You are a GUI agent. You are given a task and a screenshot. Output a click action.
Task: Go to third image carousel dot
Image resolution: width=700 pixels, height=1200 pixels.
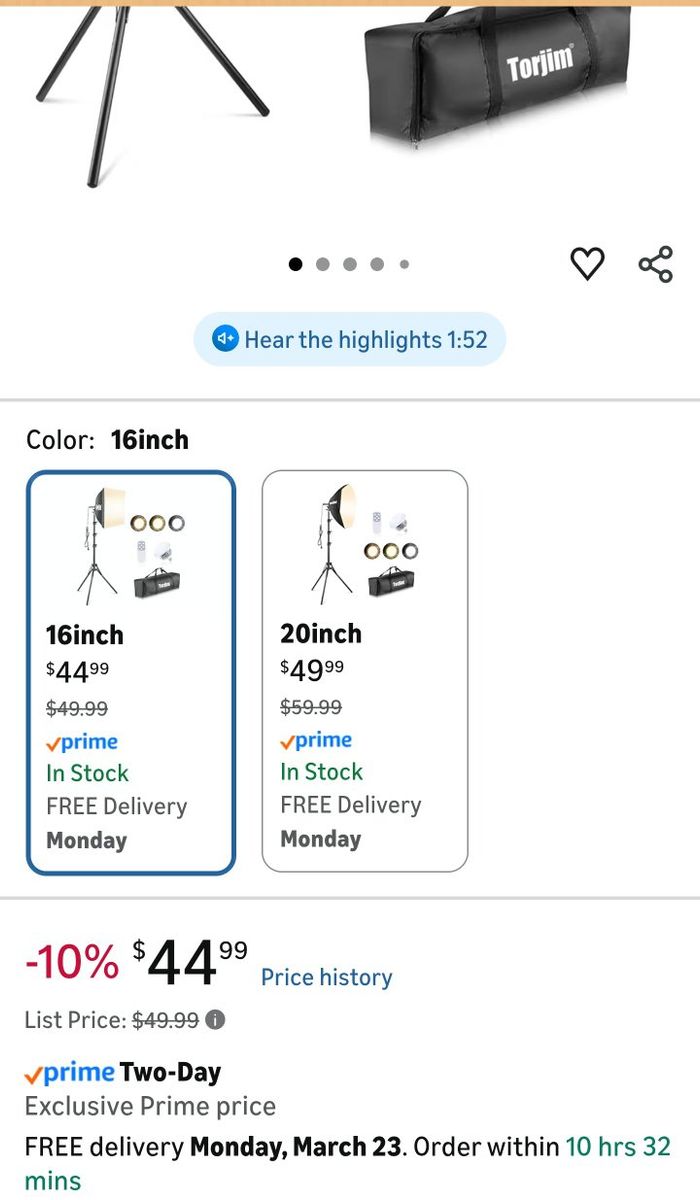pyautogui.click(x=349, y=264)
